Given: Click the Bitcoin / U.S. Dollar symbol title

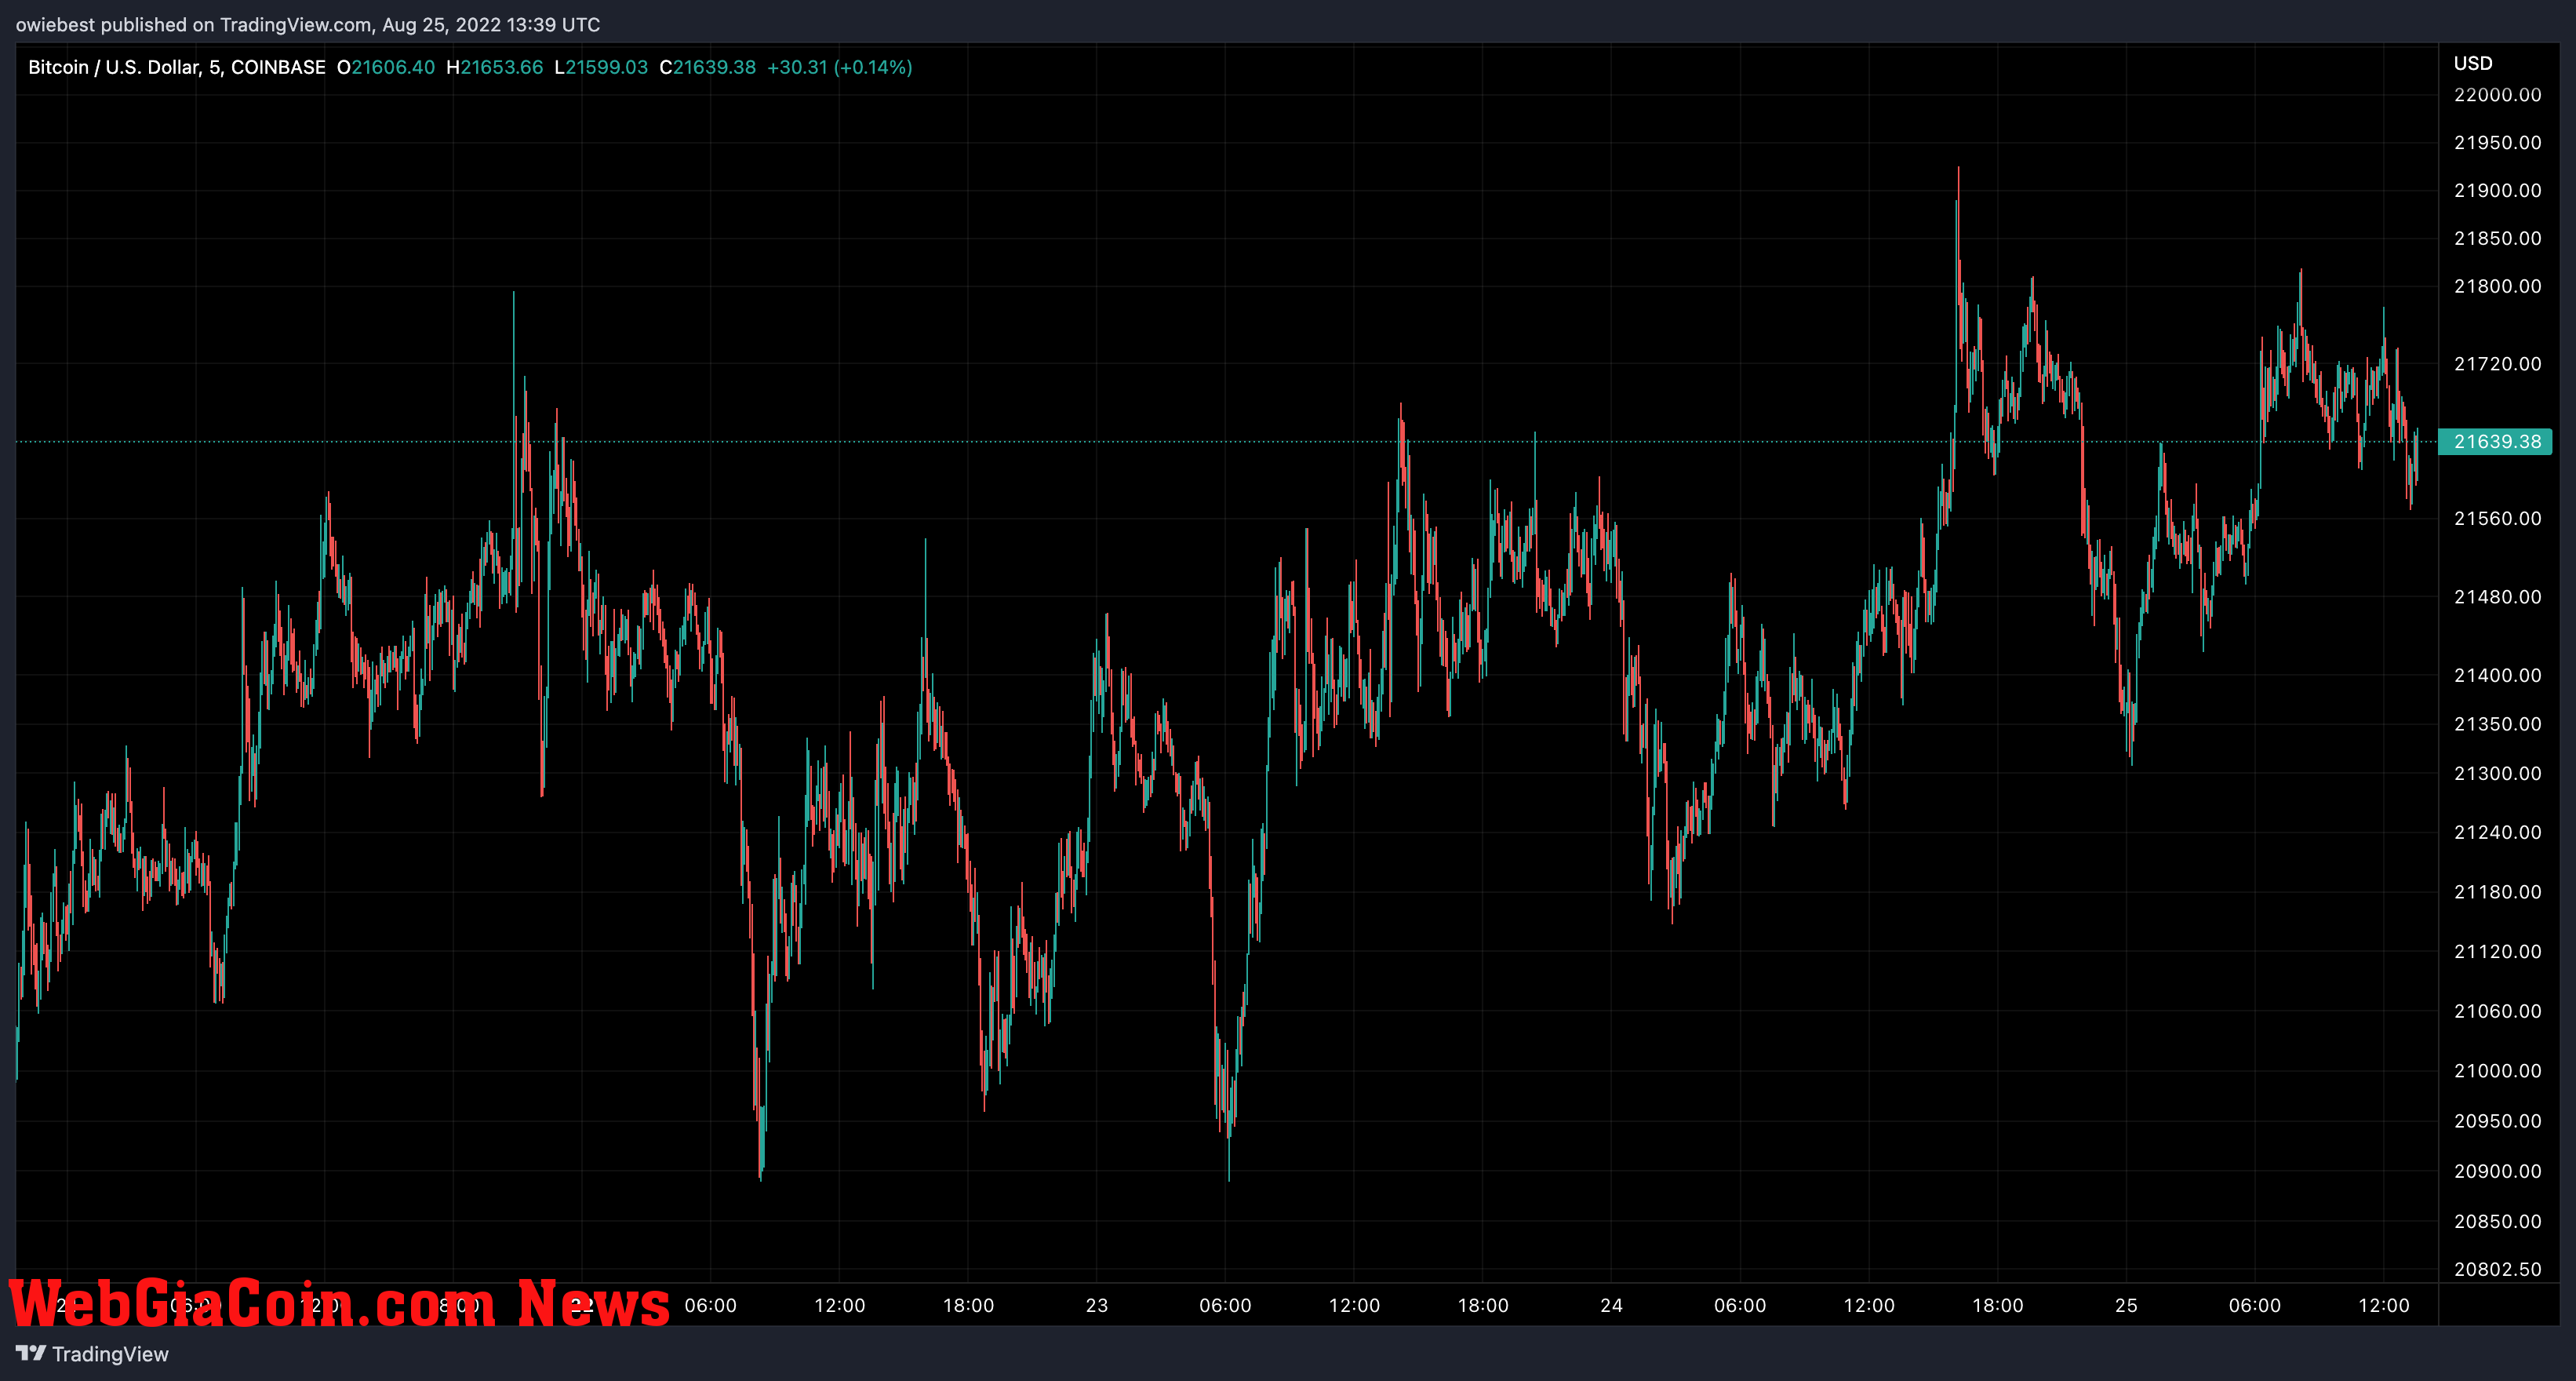Looking at the screenshot, I should [x=177, y=67].
